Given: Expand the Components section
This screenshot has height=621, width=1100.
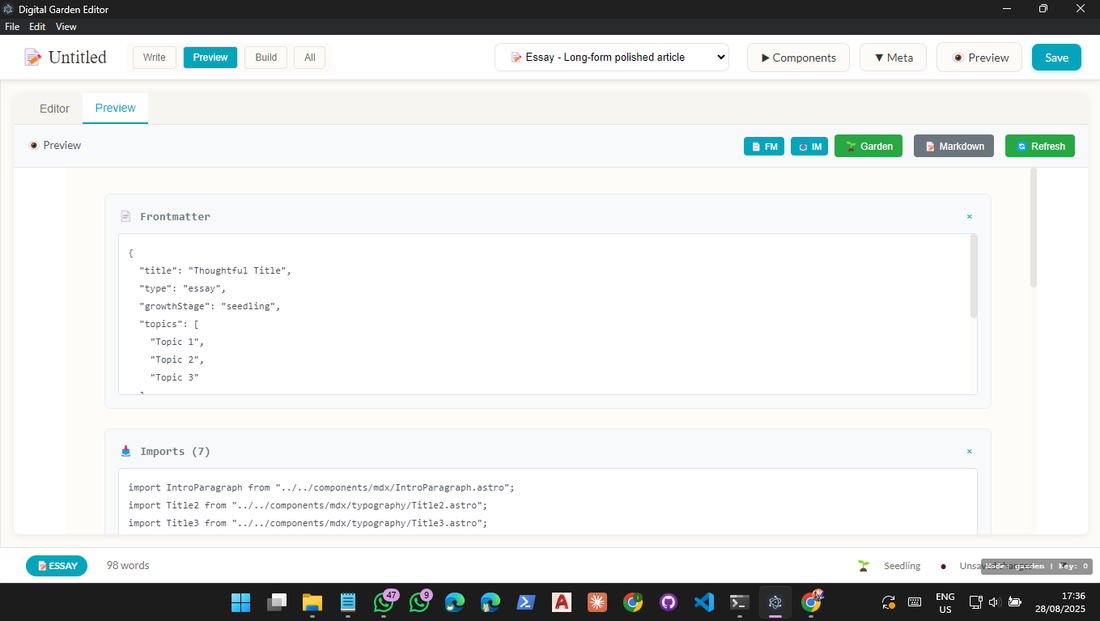Looking at the screenshot, I should [x=798, y=57].
